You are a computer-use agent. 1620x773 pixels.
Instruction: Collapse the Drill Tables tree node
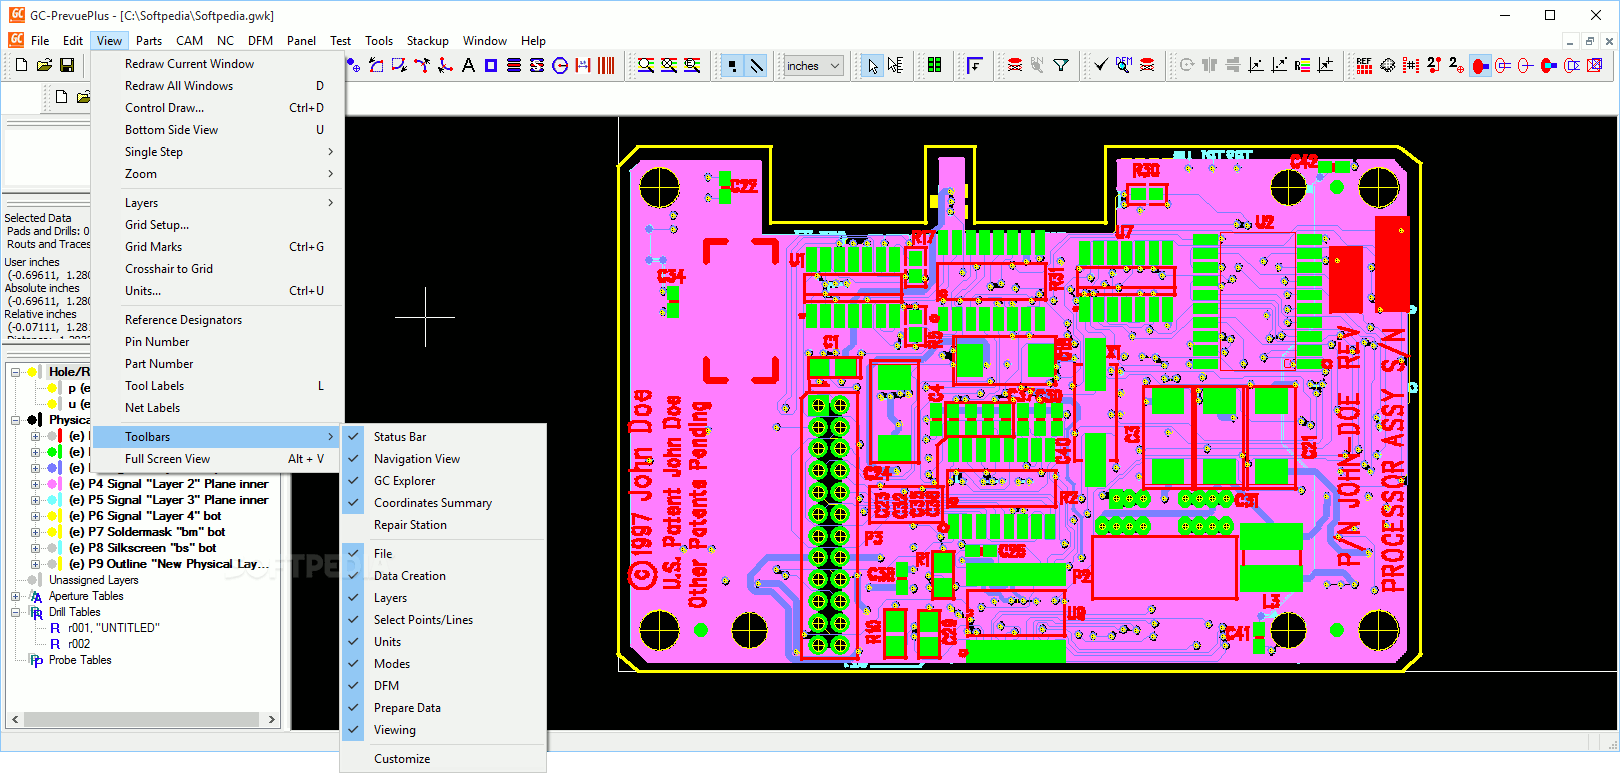coord(16,612)
